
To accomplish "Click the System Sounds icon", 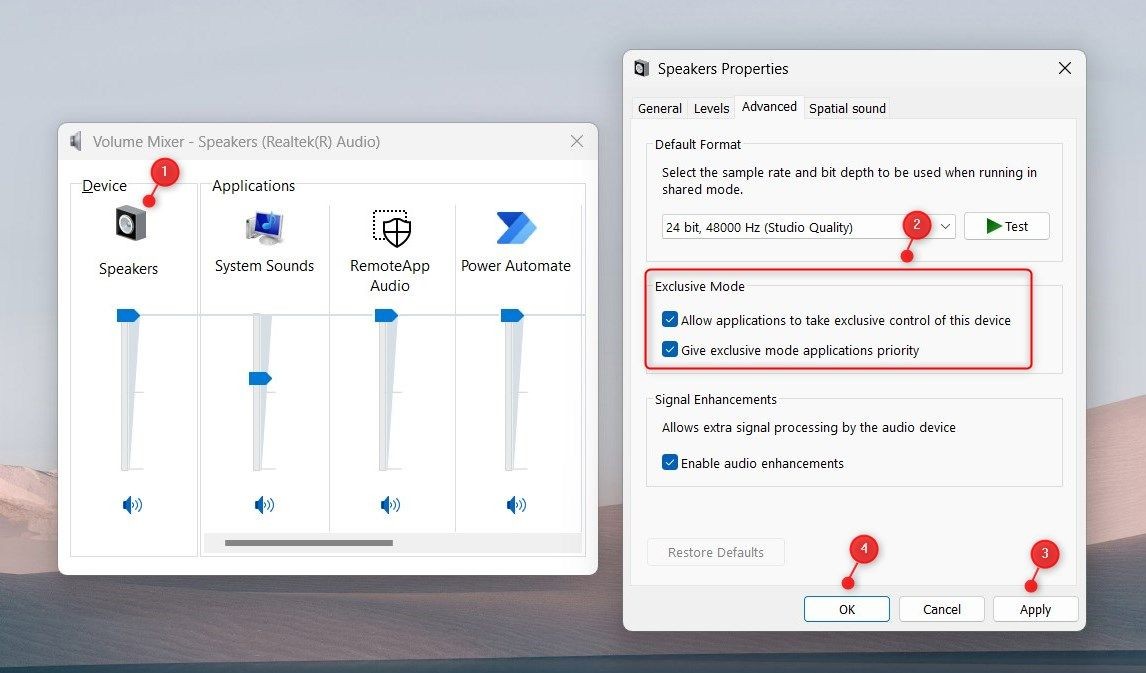I will pyautogui.click(x=264, y=227).
